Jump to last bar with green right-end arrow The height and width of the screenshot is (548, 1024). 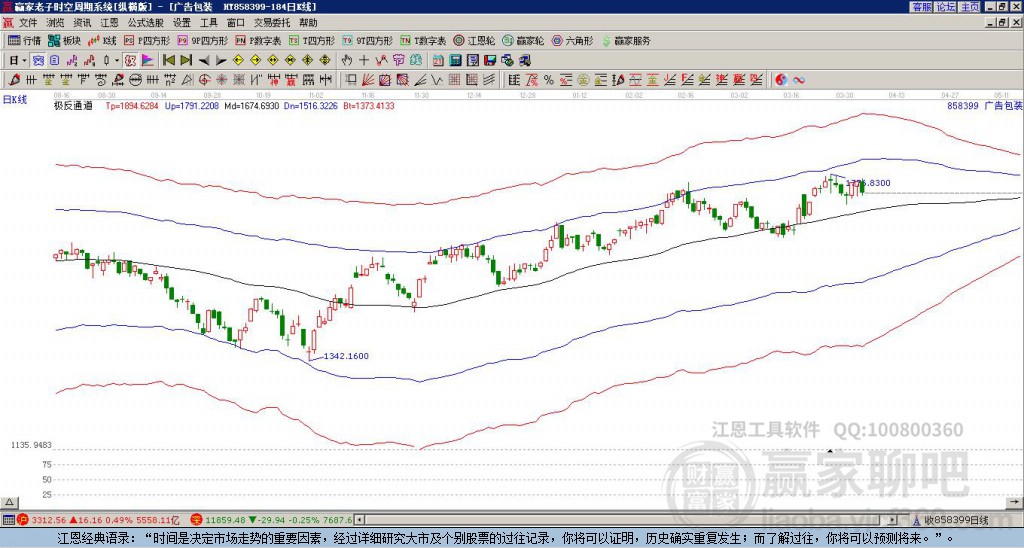[x=186, y=61]
